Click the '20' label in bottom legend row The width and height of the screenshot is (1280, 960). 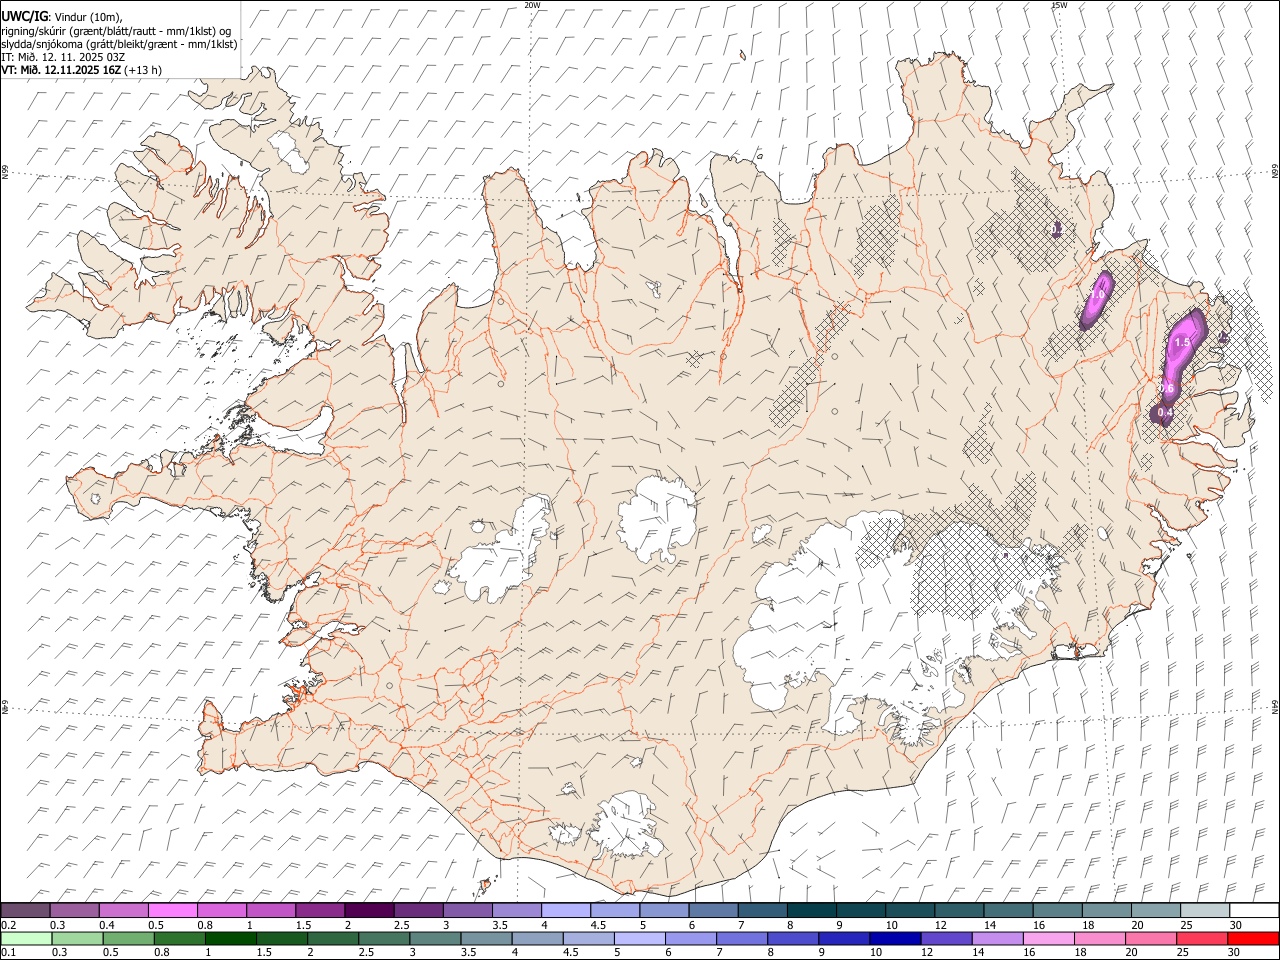click(x=1132, y=952)
